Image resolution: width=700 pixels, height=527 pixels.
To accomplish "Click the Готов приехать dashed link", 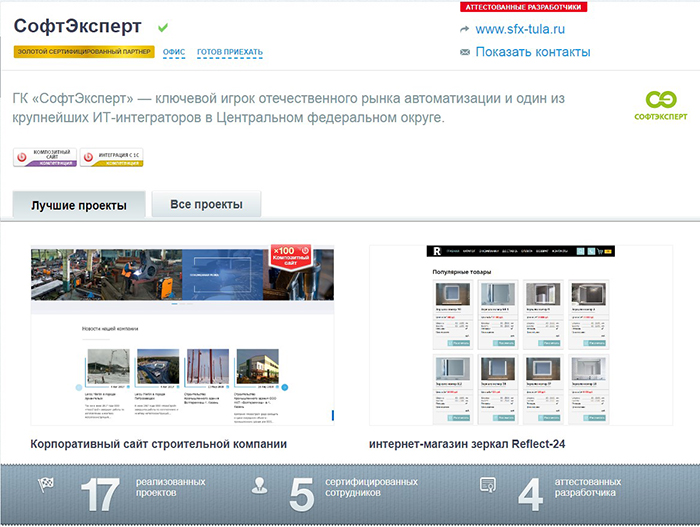I will (x=230, y=52).
